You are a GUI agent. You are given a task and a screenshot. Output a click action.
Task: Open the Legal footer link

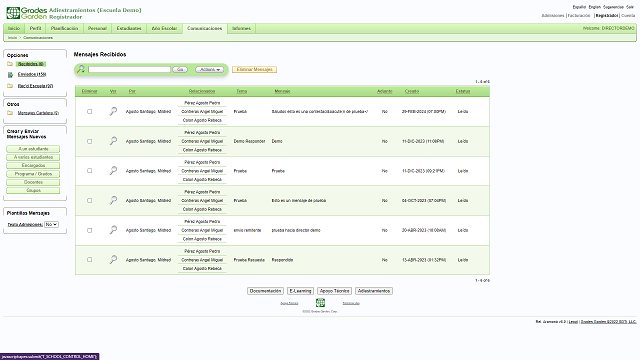point(573,322)
